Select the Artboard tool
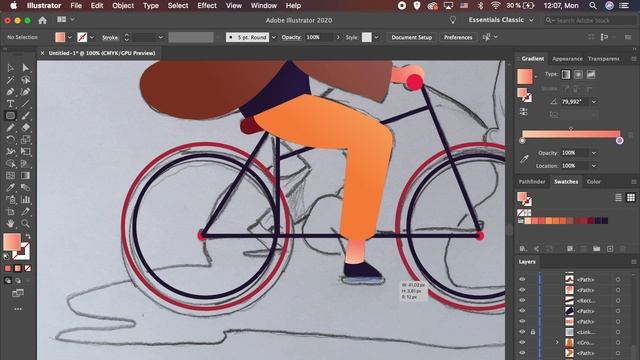Viewport: 640px width, 360px height. click(x=10, y=211)
